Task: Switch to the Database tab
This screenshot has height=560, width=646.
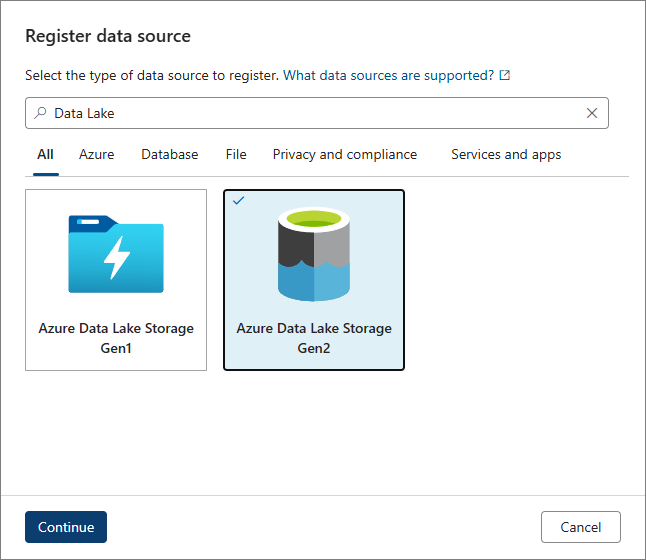Action: click(170, 155)
